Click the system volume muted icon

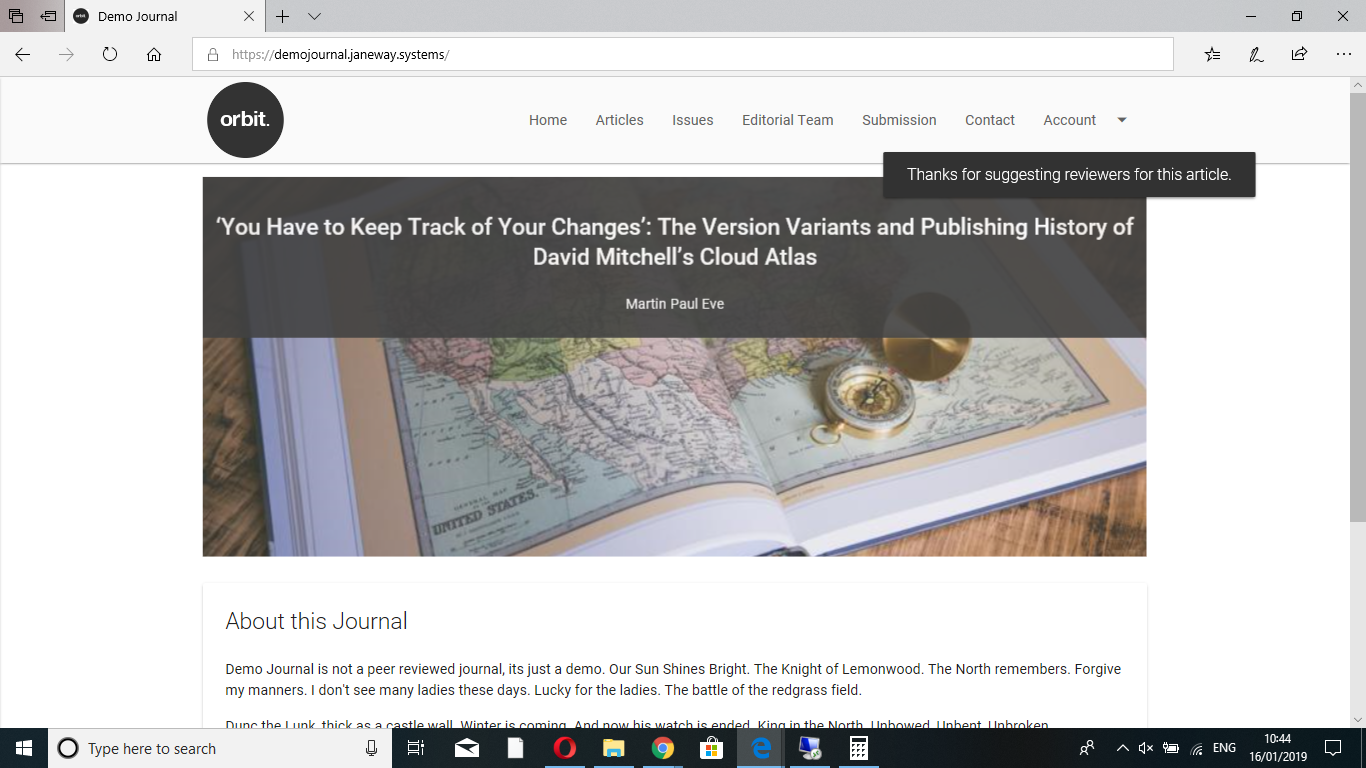click(x=1146, y=748)
